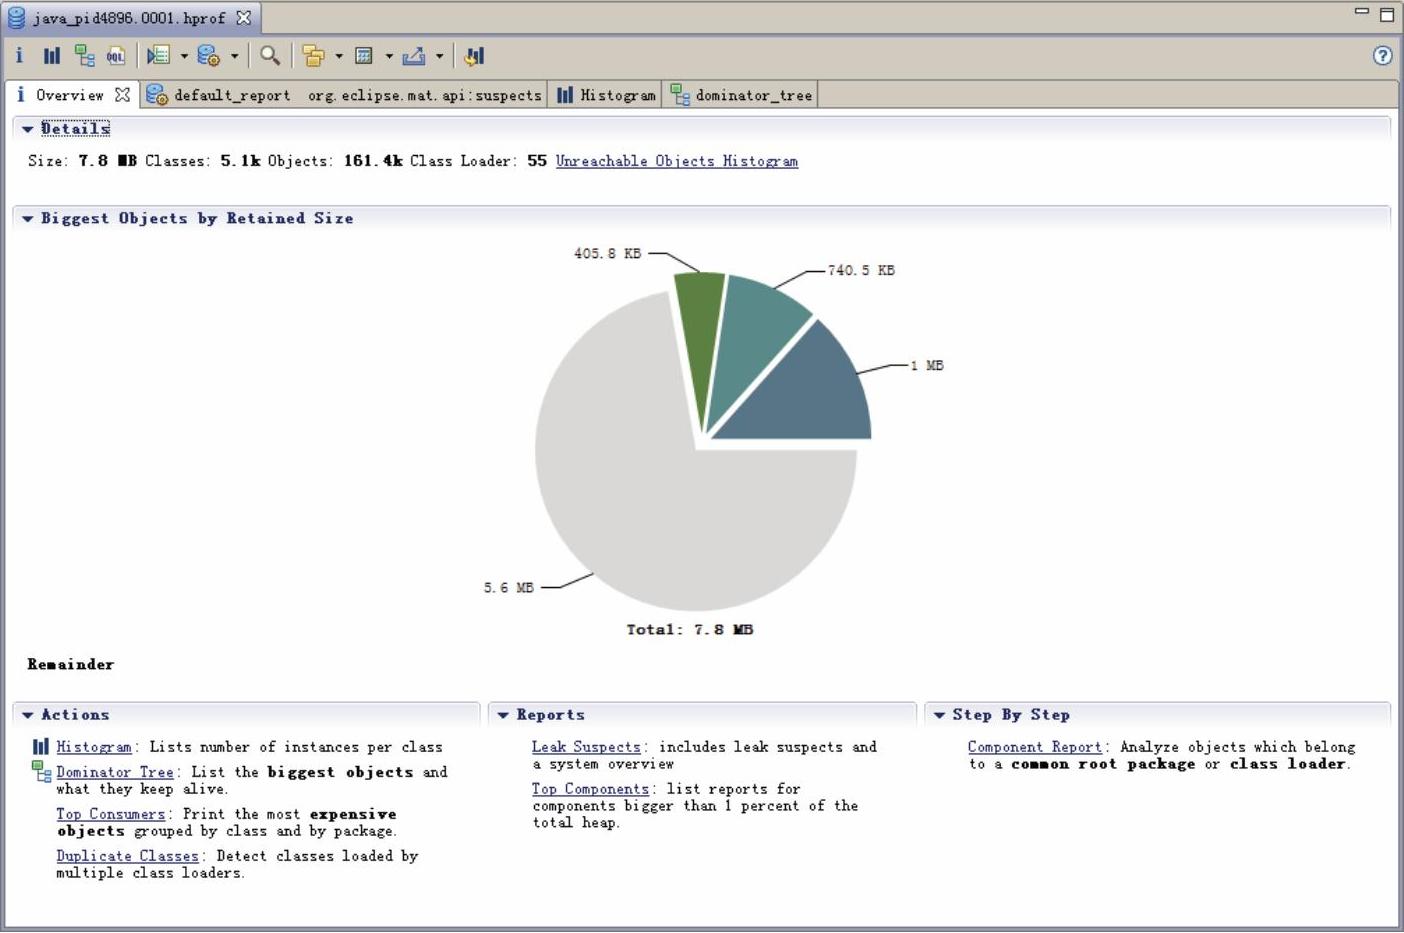
Task: Close the Overview tab
Action: tap(122, 94)
